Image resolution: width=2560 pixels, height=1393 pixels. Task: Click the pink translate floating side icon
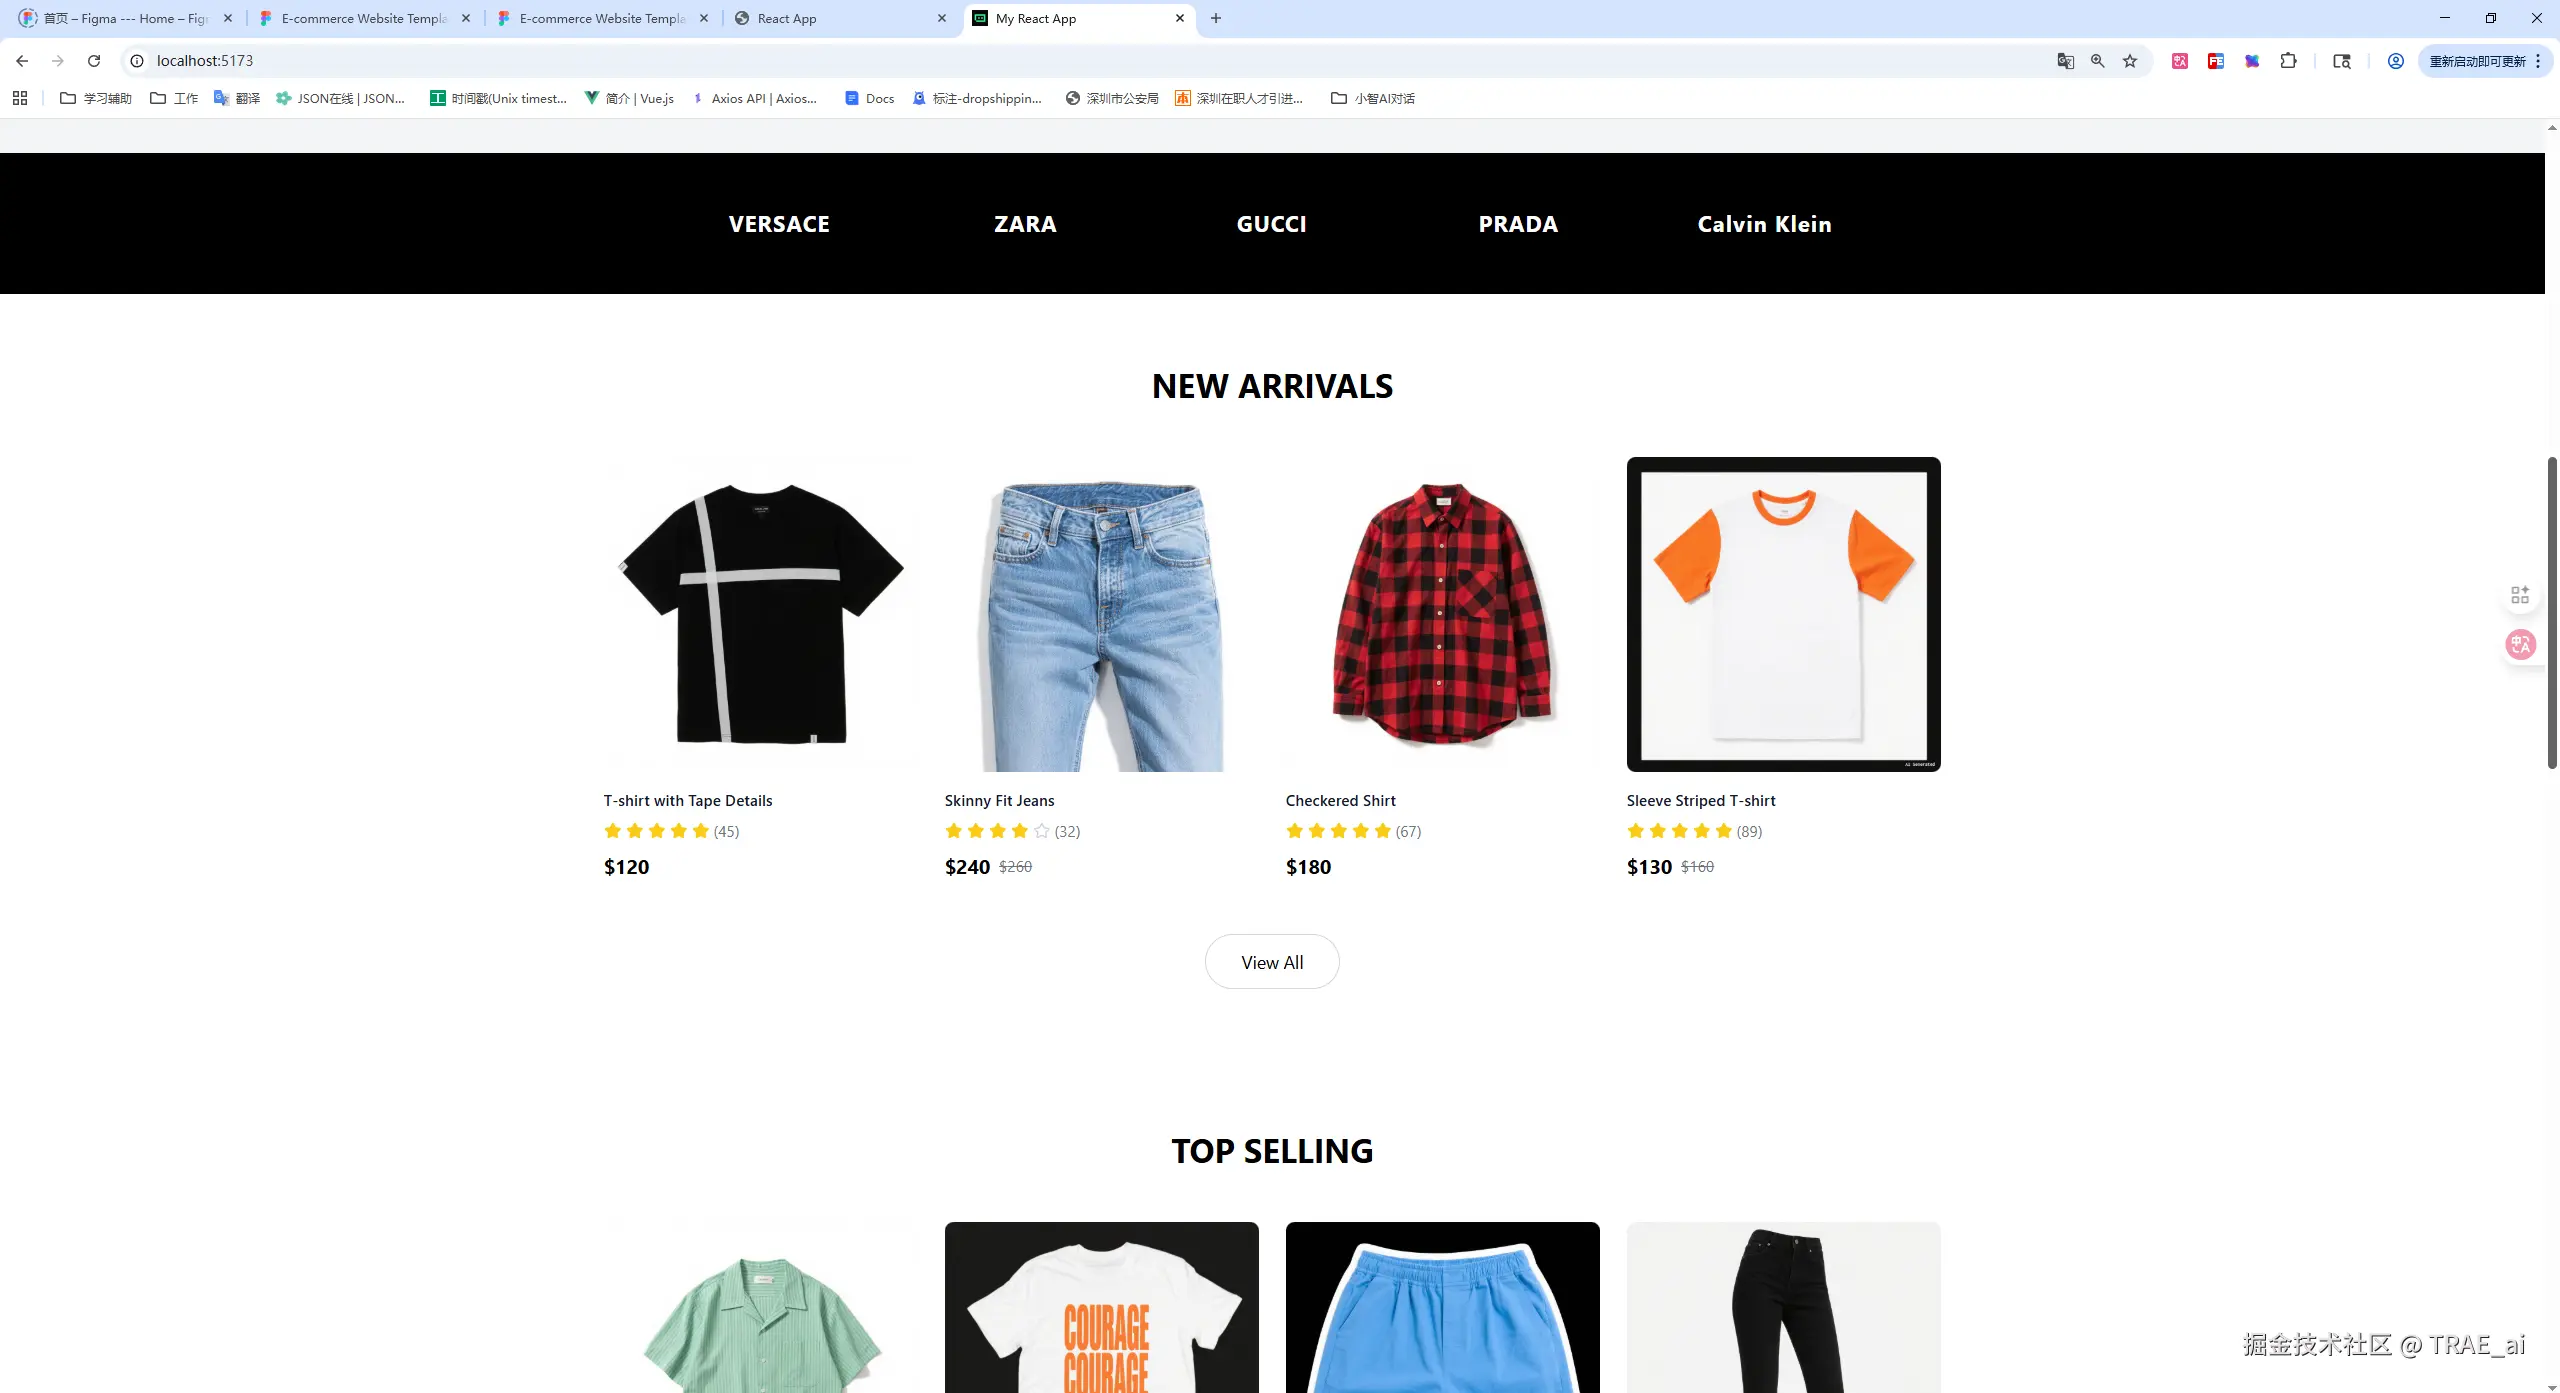coord(2520,645)
